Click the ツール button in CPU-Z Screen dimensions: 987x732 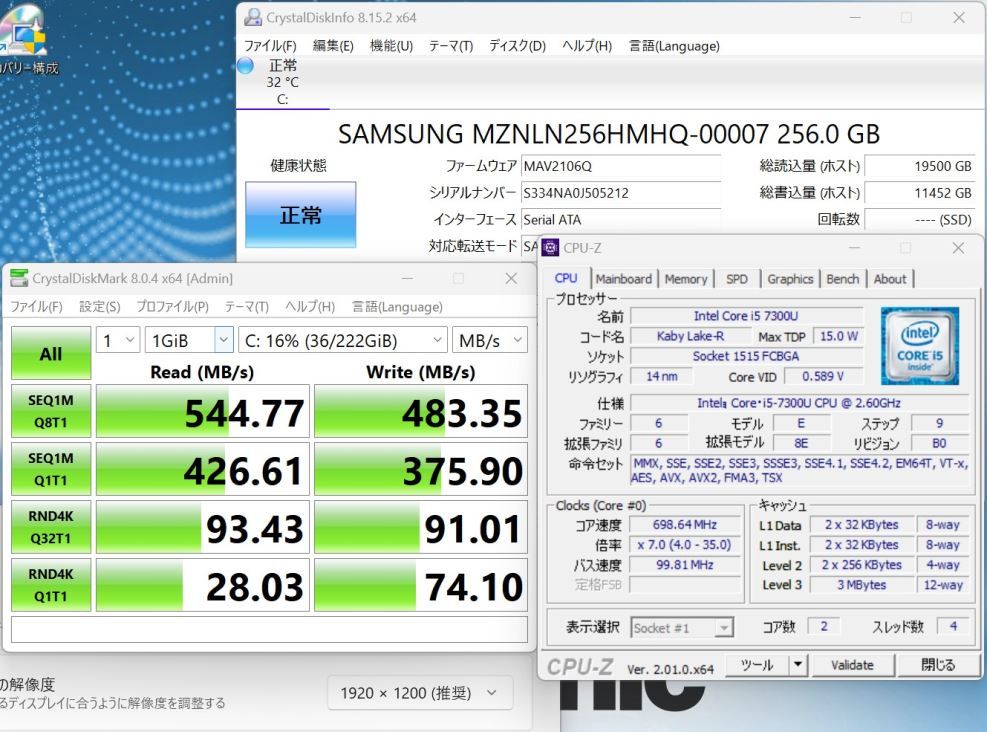[757, 665]
